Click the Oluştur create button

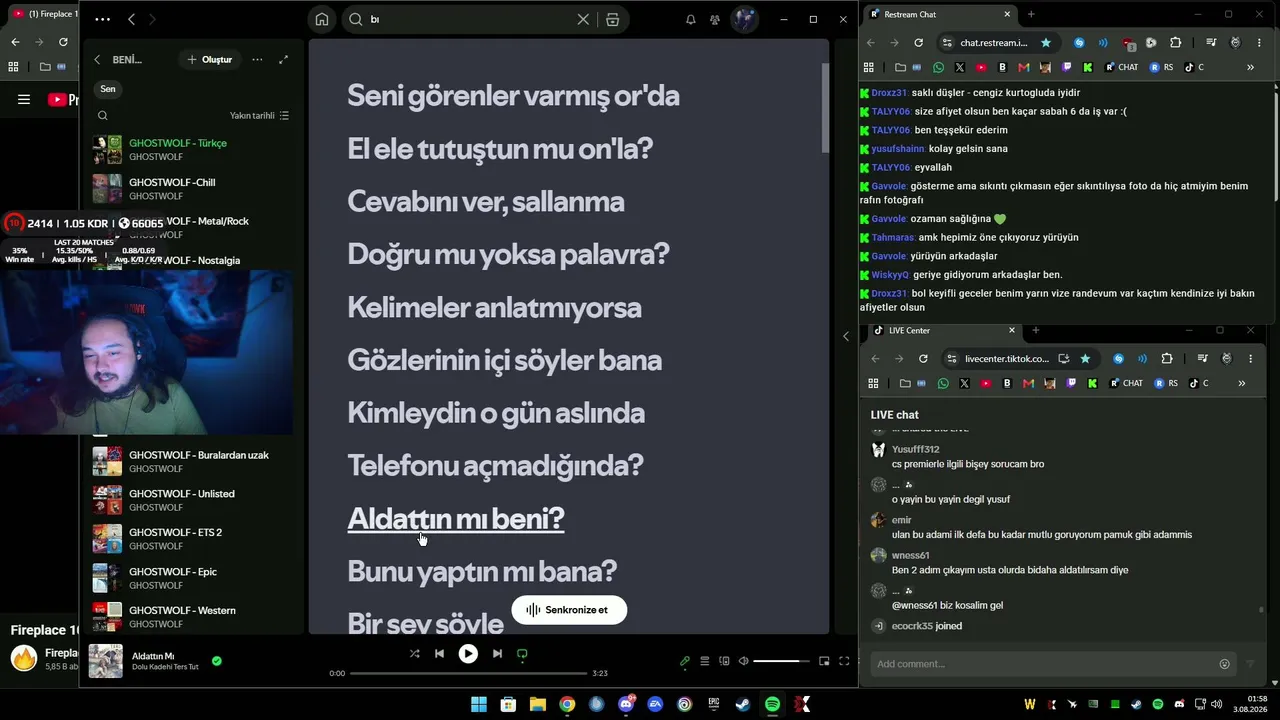(x=209, y=60)
